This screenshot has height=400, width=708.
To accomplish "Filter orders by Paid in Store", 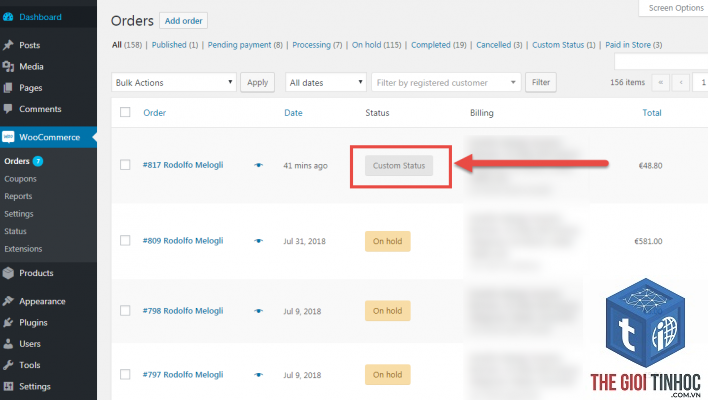I will pyautogui.click(x=628, y=45).
